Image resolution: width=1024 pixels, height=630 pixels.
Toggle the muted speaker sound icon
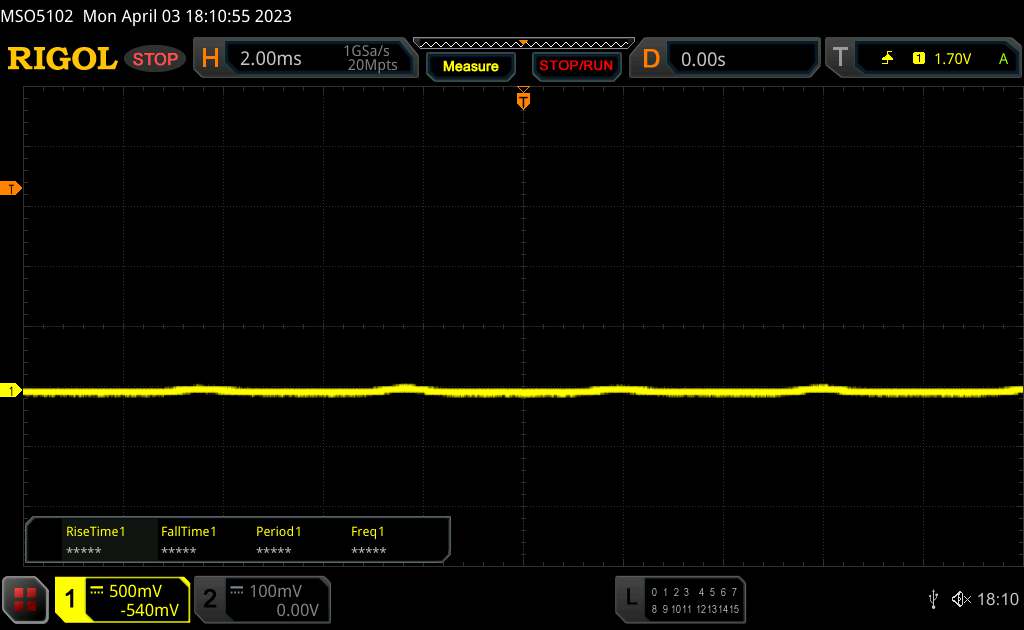(x=961, y=599)
